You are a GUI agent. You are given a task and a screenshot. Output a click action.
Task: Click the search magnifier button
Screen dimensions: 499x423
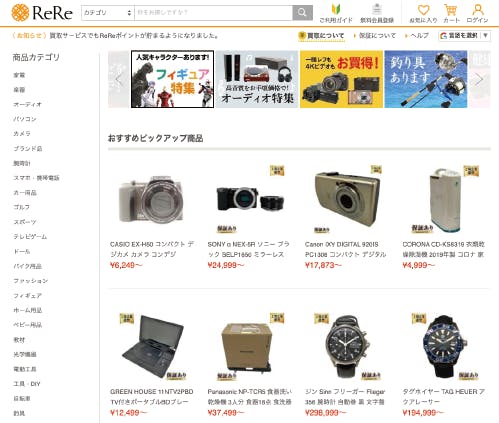[x=302, y=13]
